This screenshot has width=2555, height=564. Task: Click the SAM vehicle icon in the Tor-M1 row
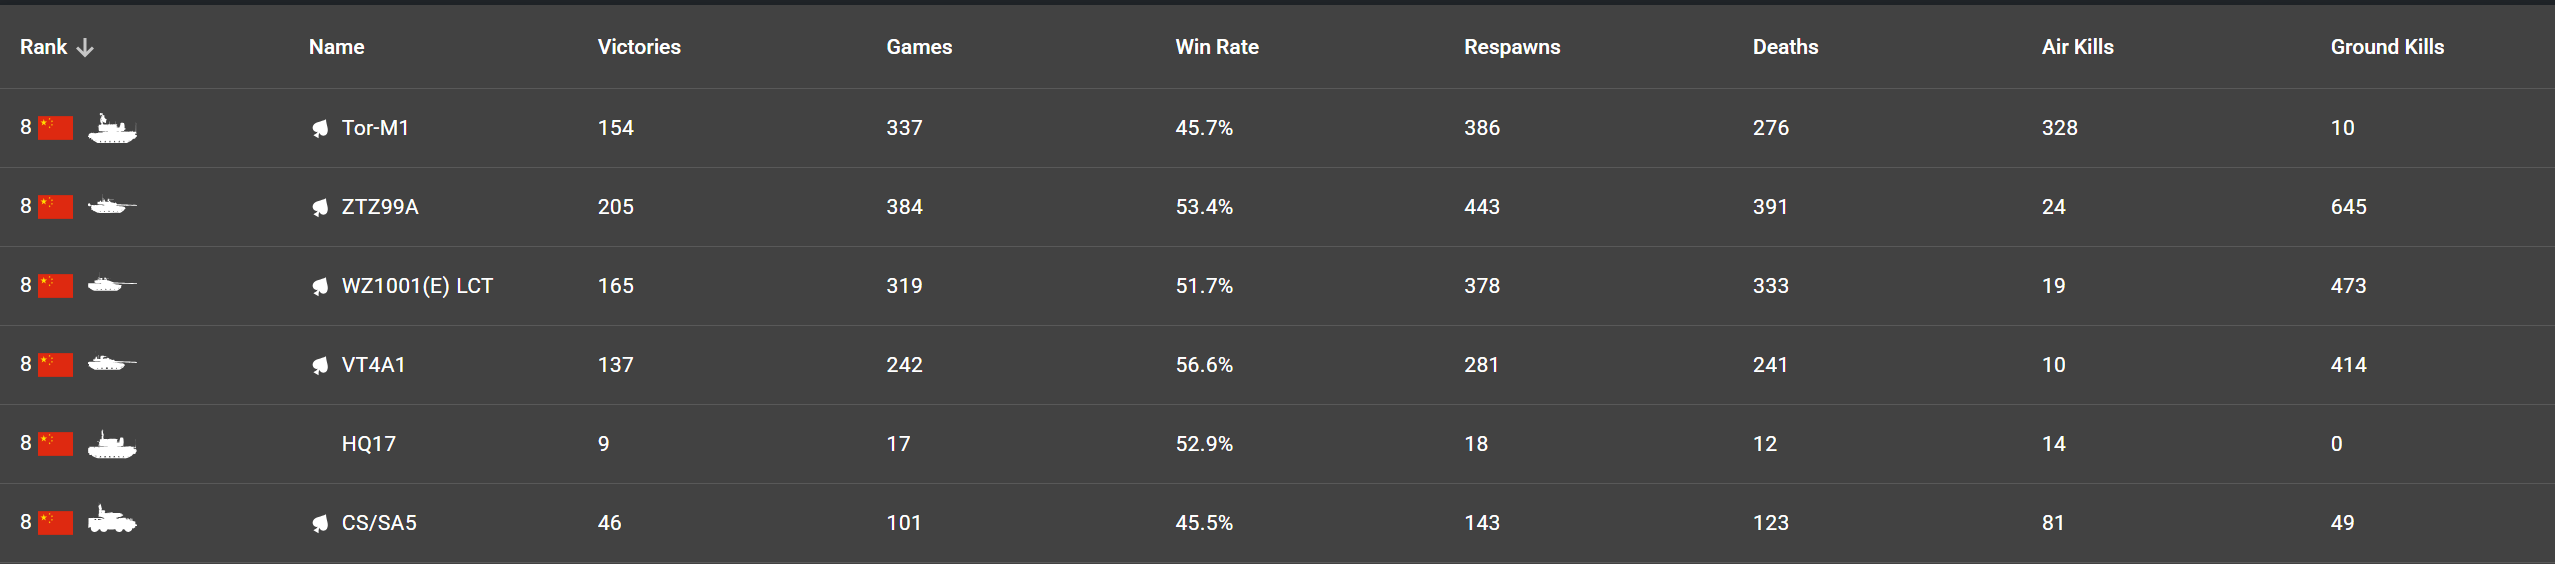click(x=112, y=128)
